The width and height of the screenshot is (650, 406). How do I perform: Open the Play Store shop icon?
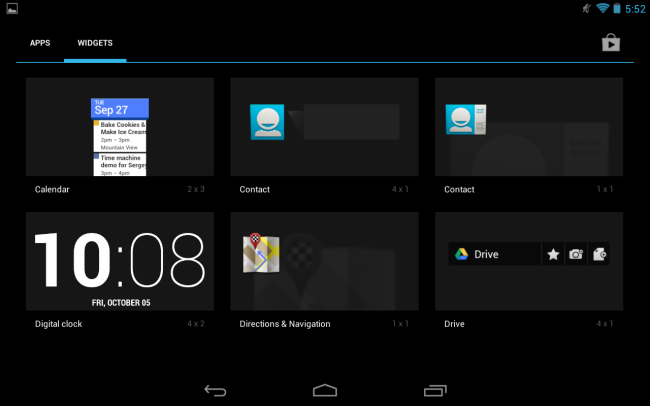pos(611,43)
